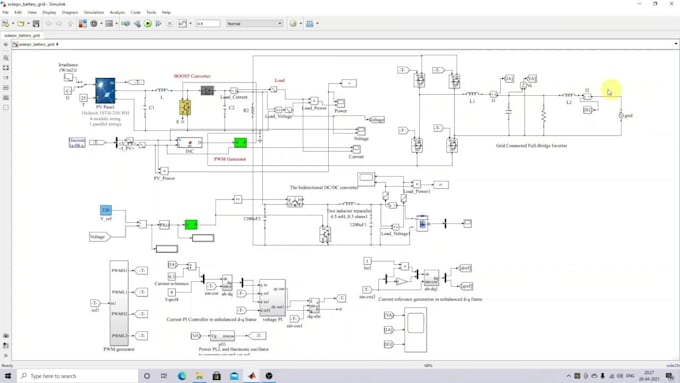Expand the model path breadcrumb arrow
This screenshot has height=383, width=680.
point(57,44)
